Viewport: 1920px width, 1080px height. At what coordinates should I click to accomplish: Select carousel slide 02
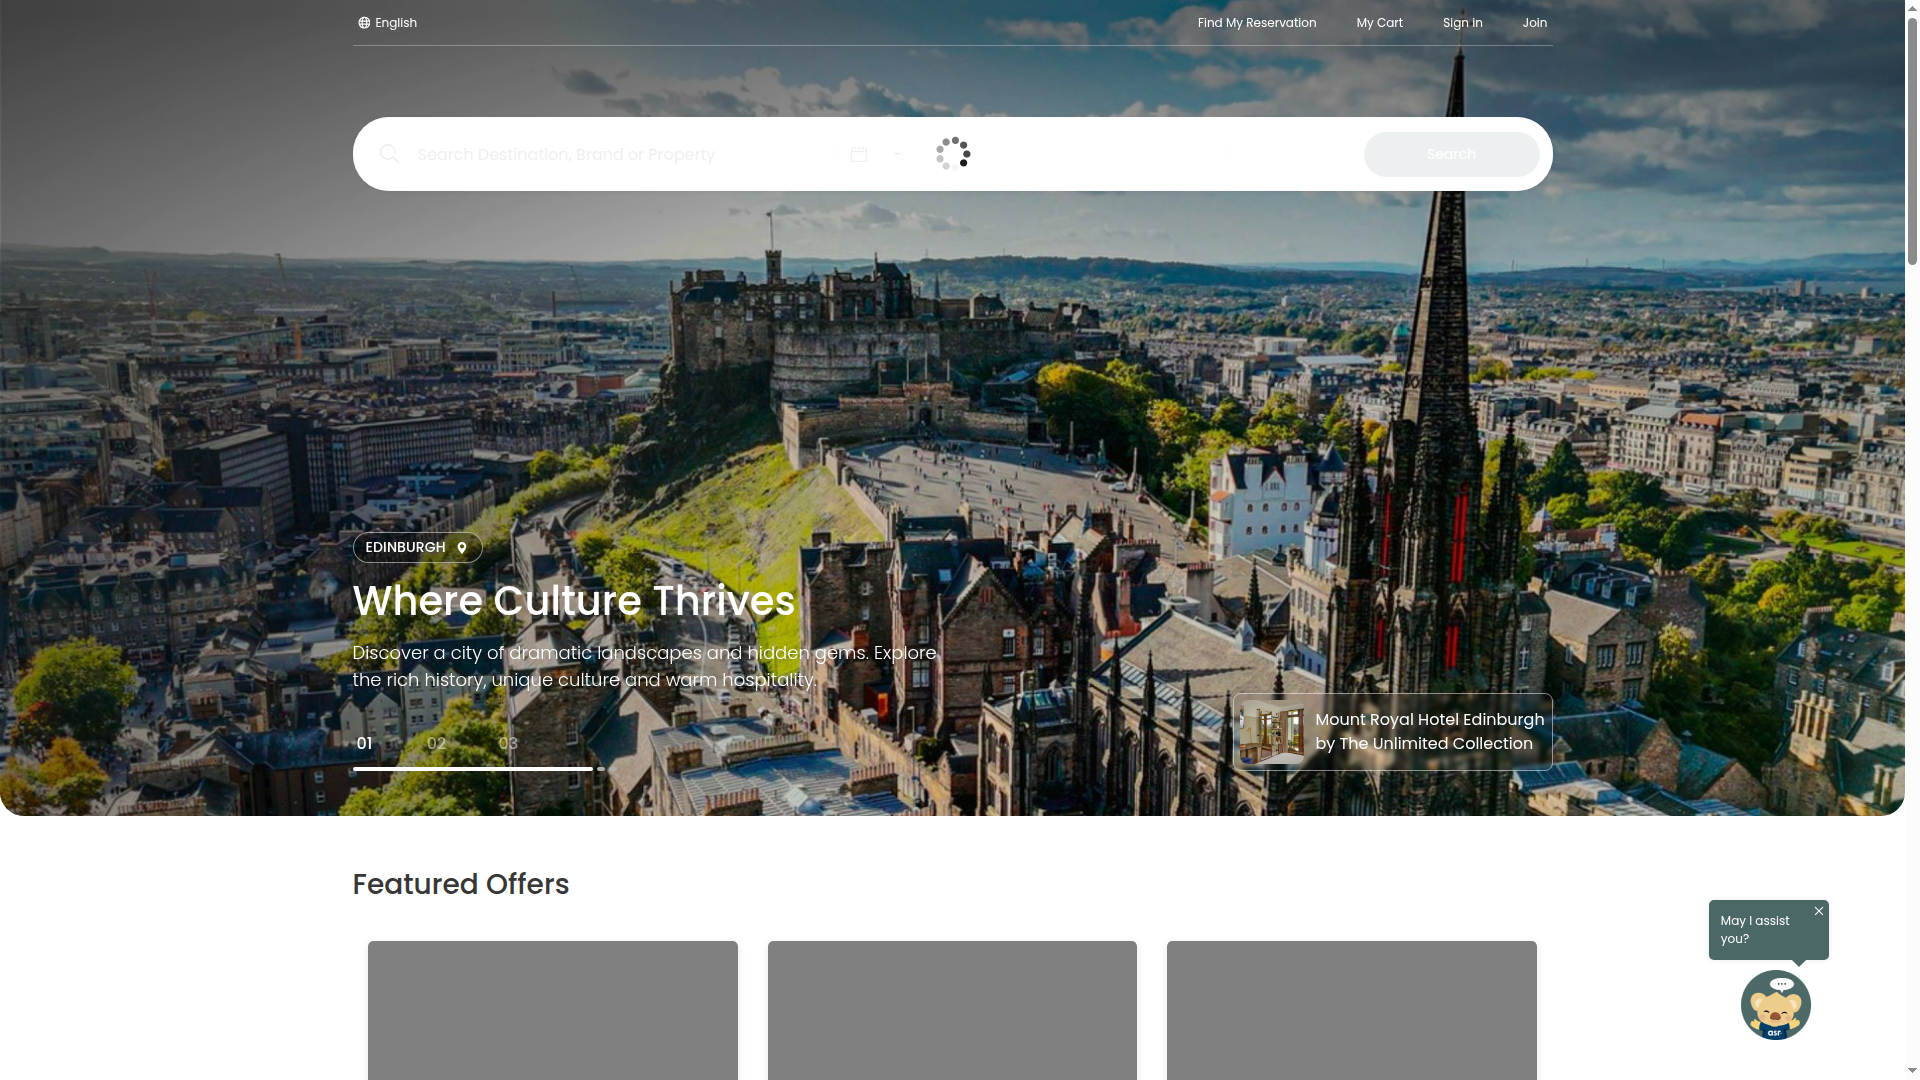click(435, 744)
